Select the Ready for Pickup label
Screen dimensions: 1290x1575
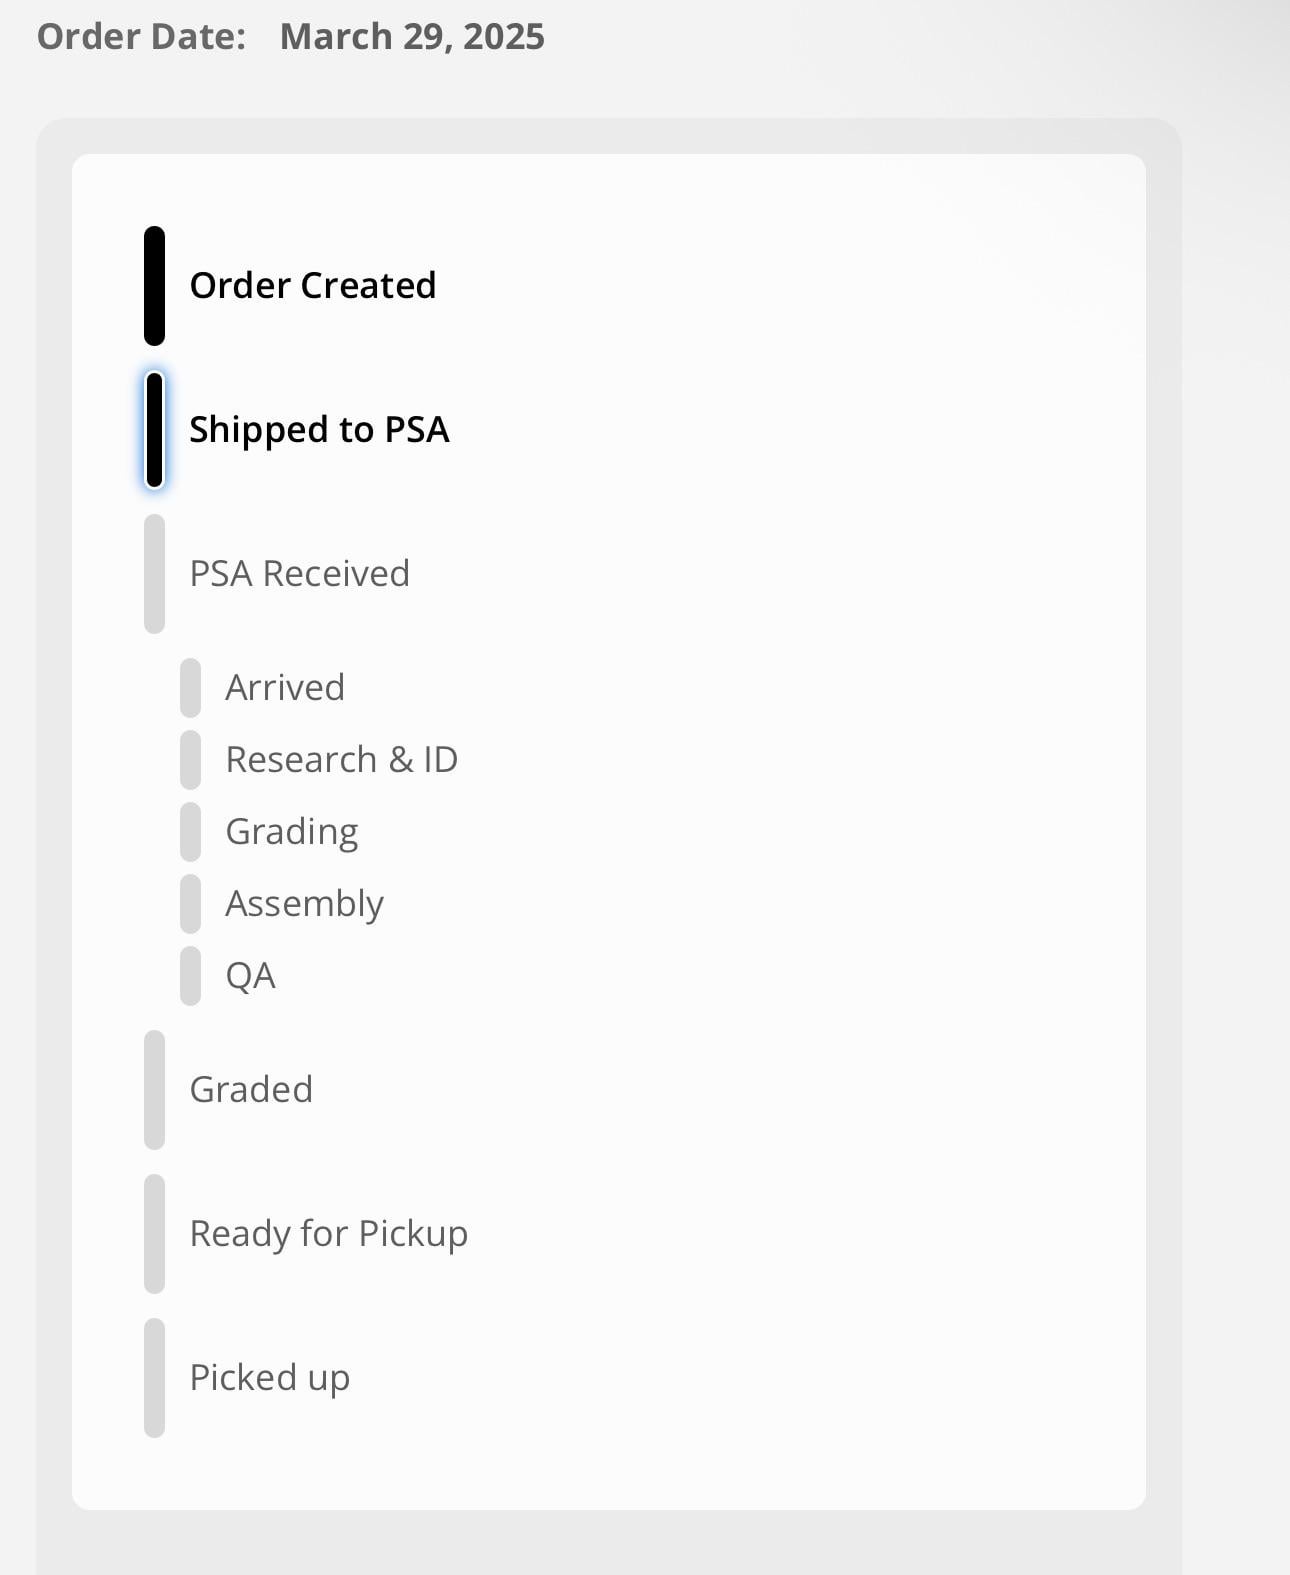(x=329, y=1235)
